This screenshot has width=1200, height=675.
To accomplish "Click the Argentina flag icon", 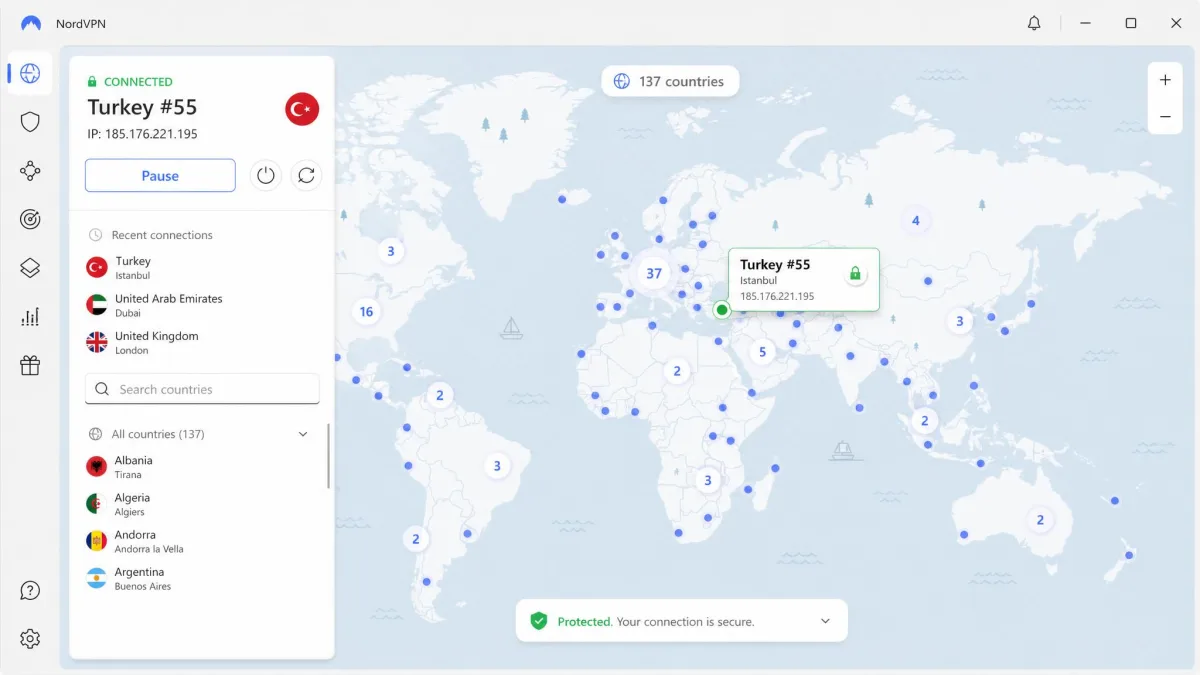I will point(97,578).
